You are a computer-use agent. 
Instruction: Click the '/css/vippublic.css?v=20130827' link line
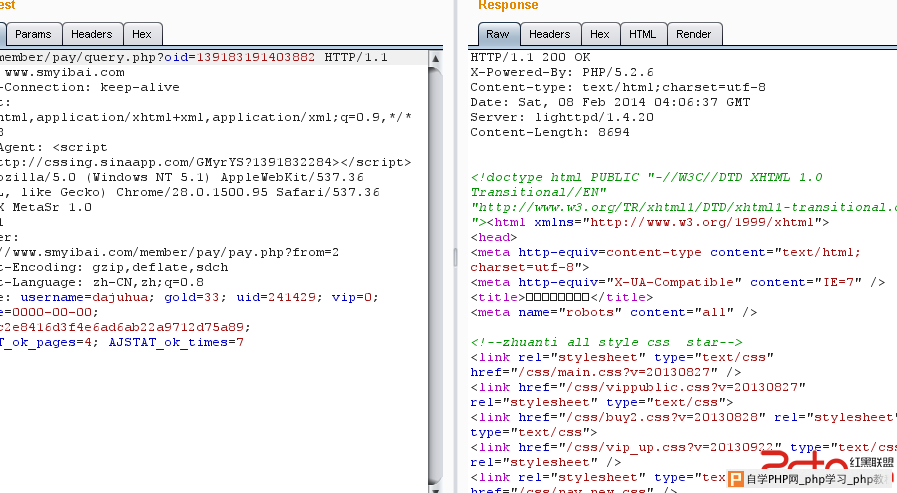coord(638,387)
